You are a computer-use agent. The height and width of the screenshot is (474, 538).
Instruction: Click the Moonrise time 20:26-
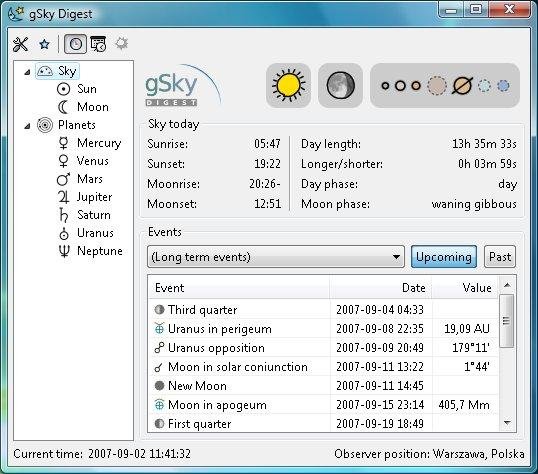[265, 184]
